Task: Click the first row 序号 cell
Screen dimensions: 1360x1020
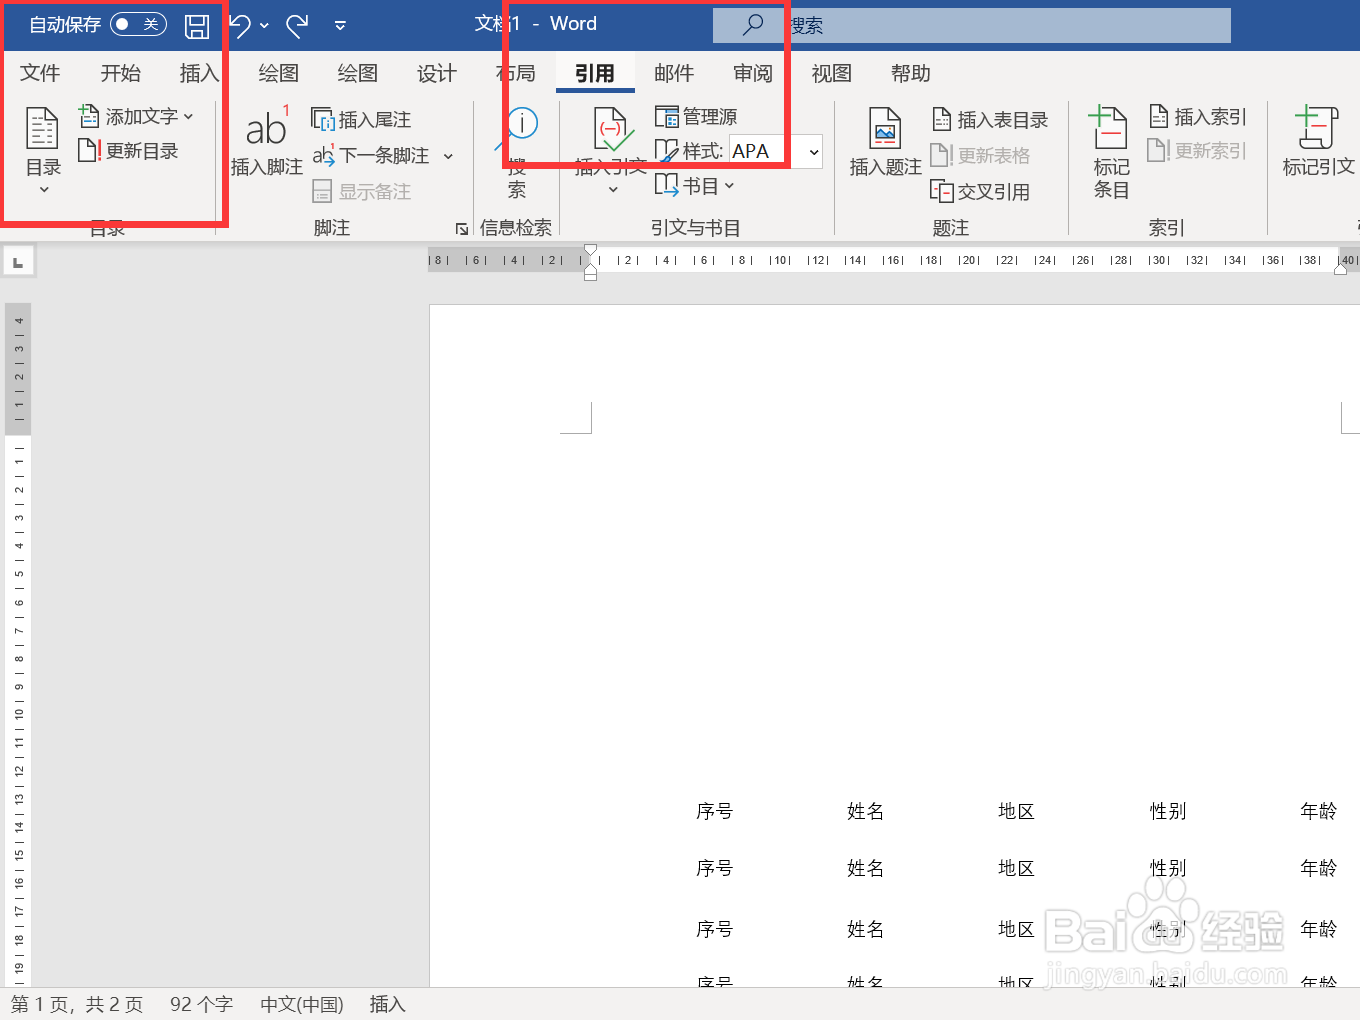Action: [715, 811]
